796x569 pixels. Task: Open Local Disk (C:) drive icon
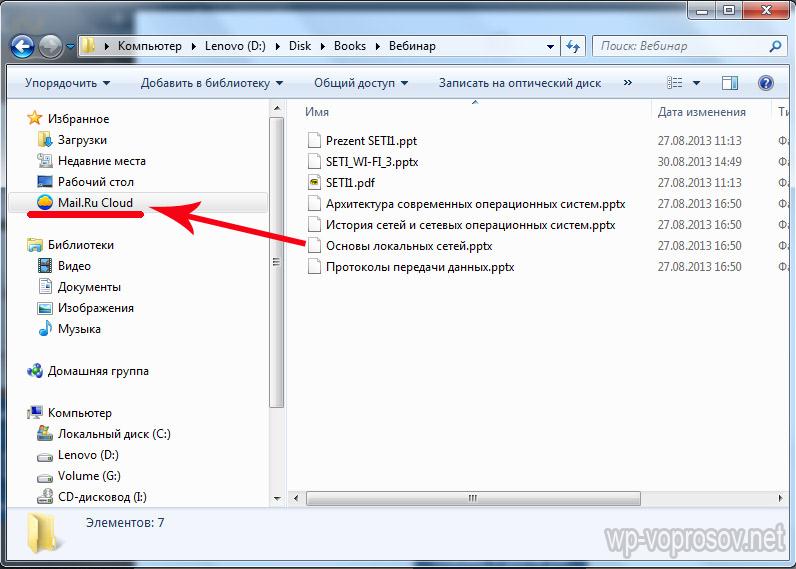[45, 434]
